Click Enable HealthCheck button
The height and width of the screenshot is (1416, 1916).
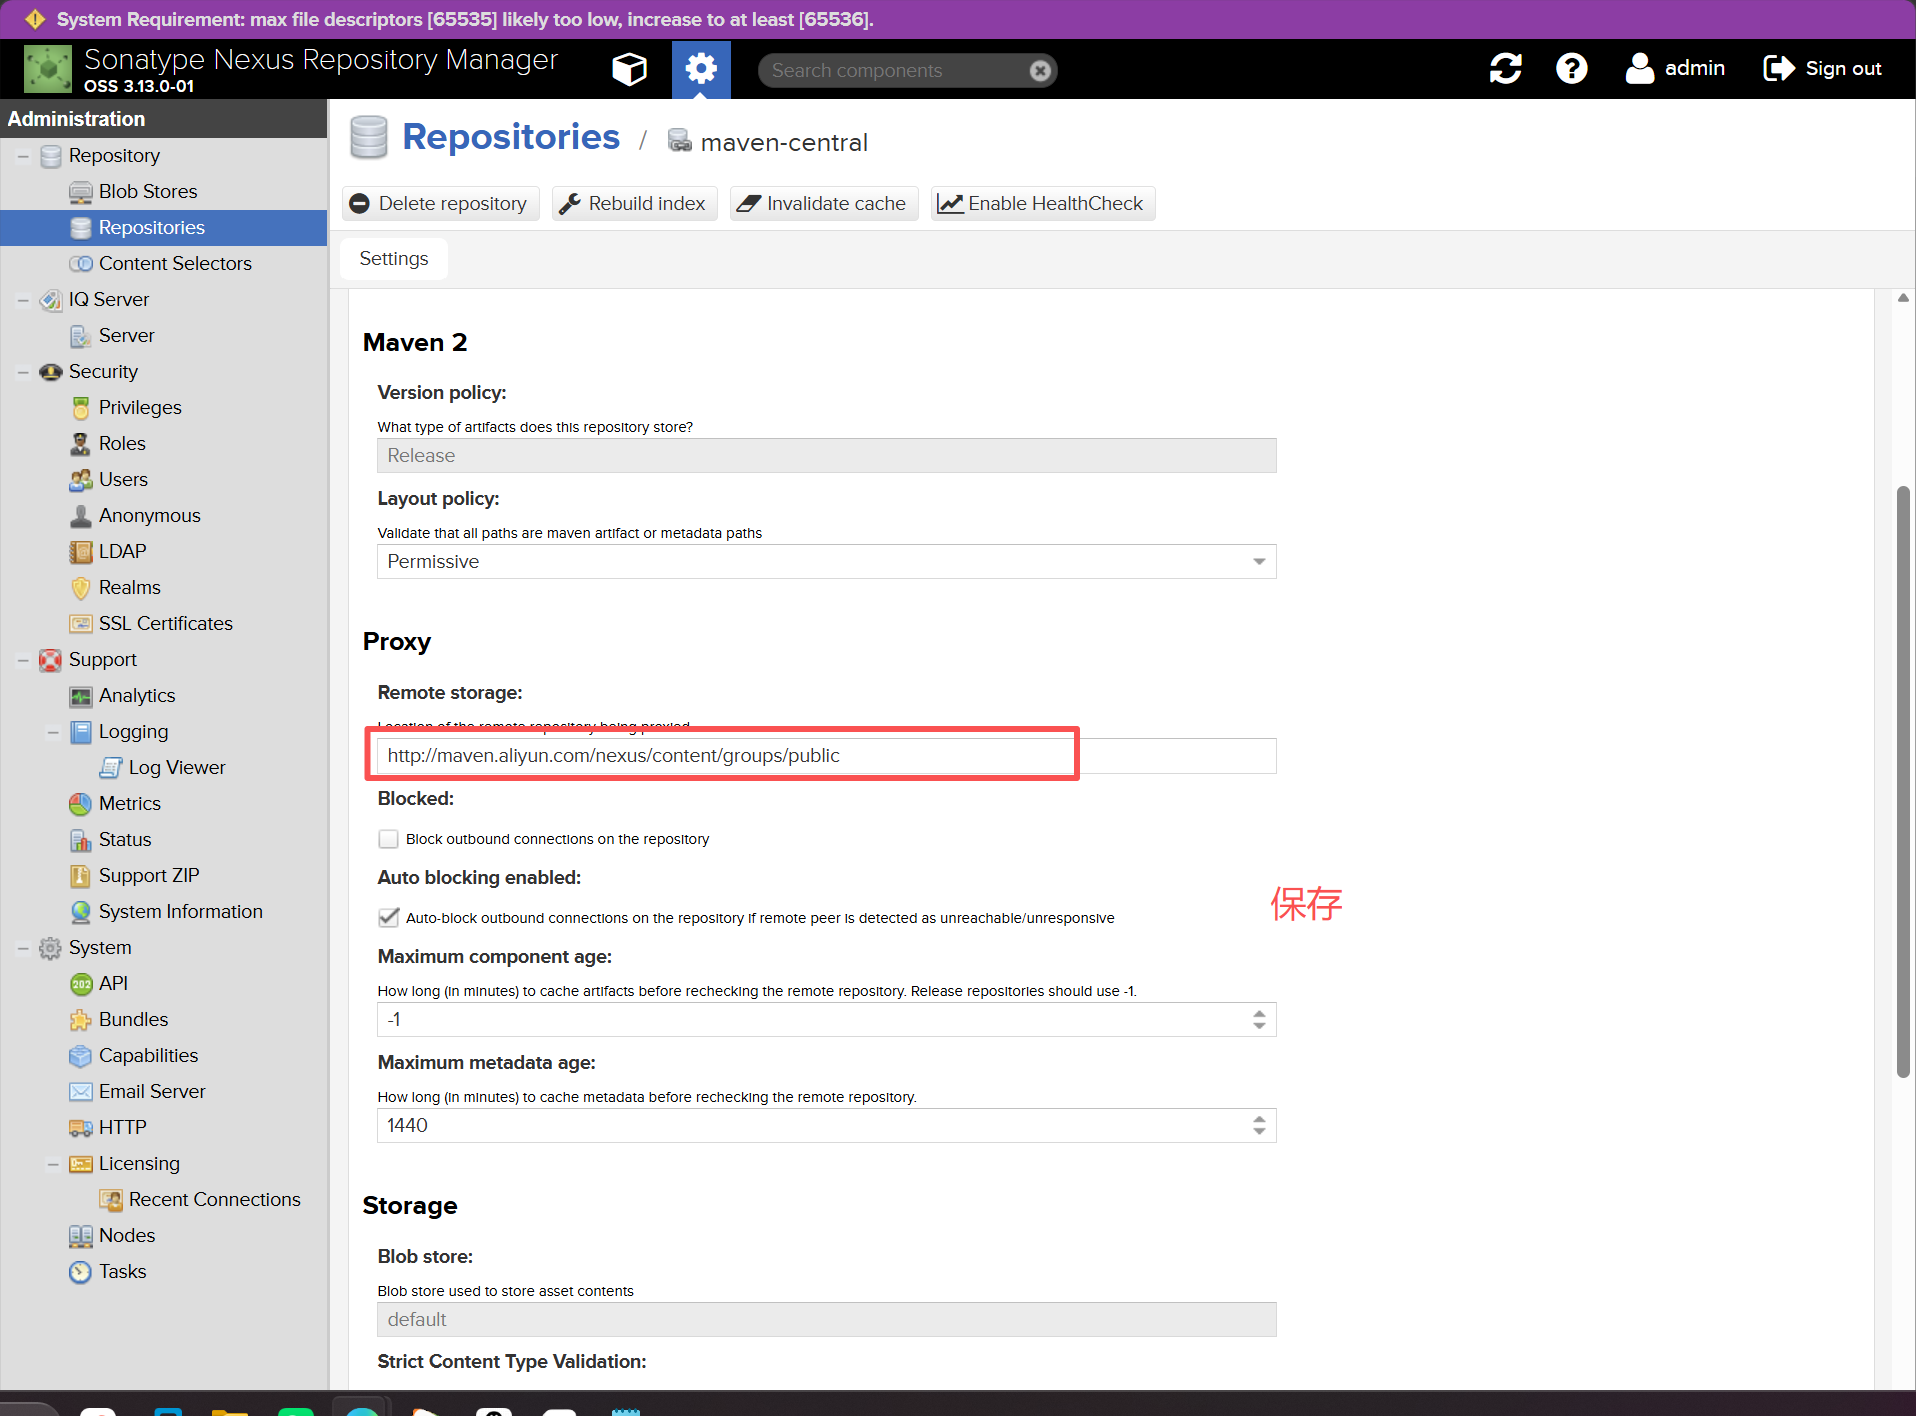pos(1042,204)
